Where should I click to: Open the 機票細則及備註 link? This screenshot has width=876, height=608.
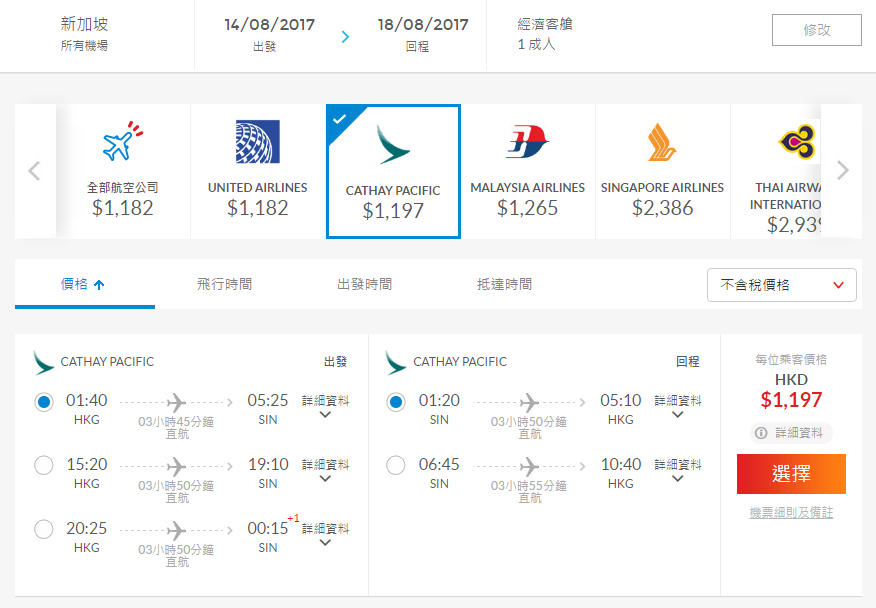coord(791,512)
